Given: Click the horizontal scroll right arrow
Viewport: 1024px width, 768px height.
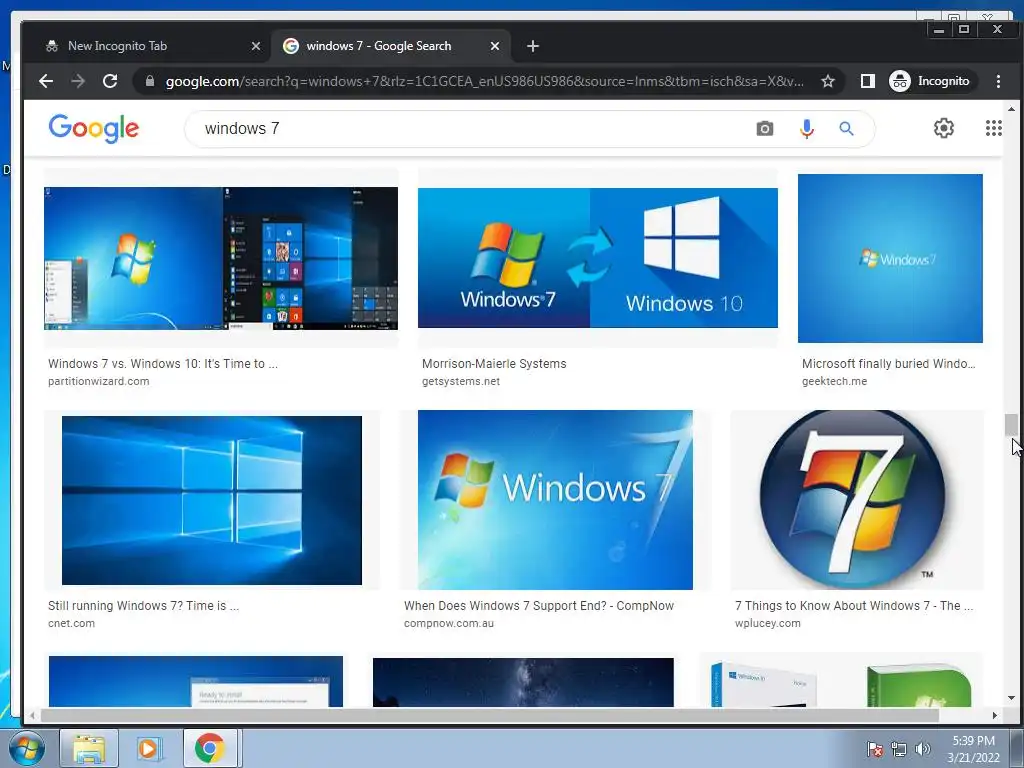Looking at the screenshot, I should click(995, 716).
